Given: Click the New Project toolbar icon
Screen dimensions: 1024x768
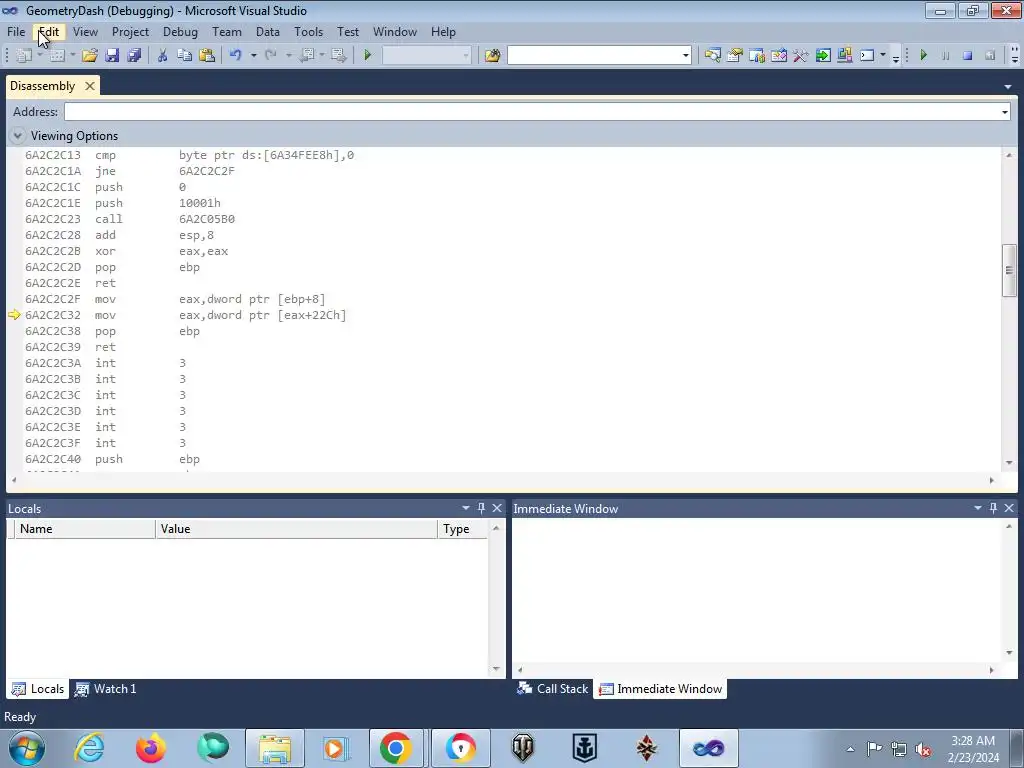Looking at the screenshot, I should [24, 56].
